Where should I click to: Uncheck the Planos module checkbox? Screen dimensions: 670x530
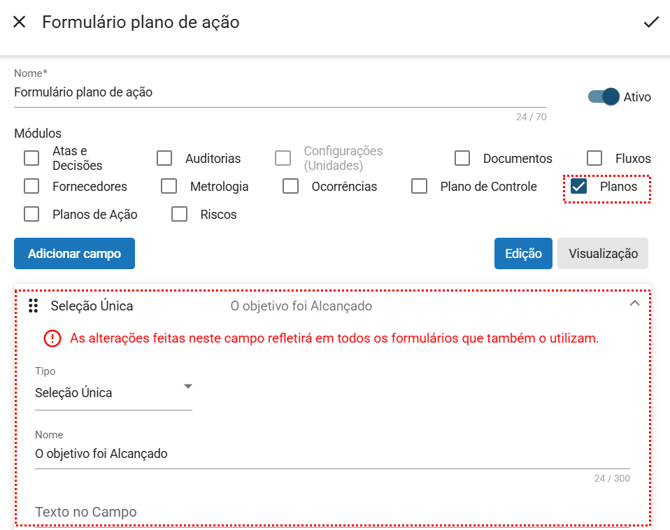(x=578, y=186)
